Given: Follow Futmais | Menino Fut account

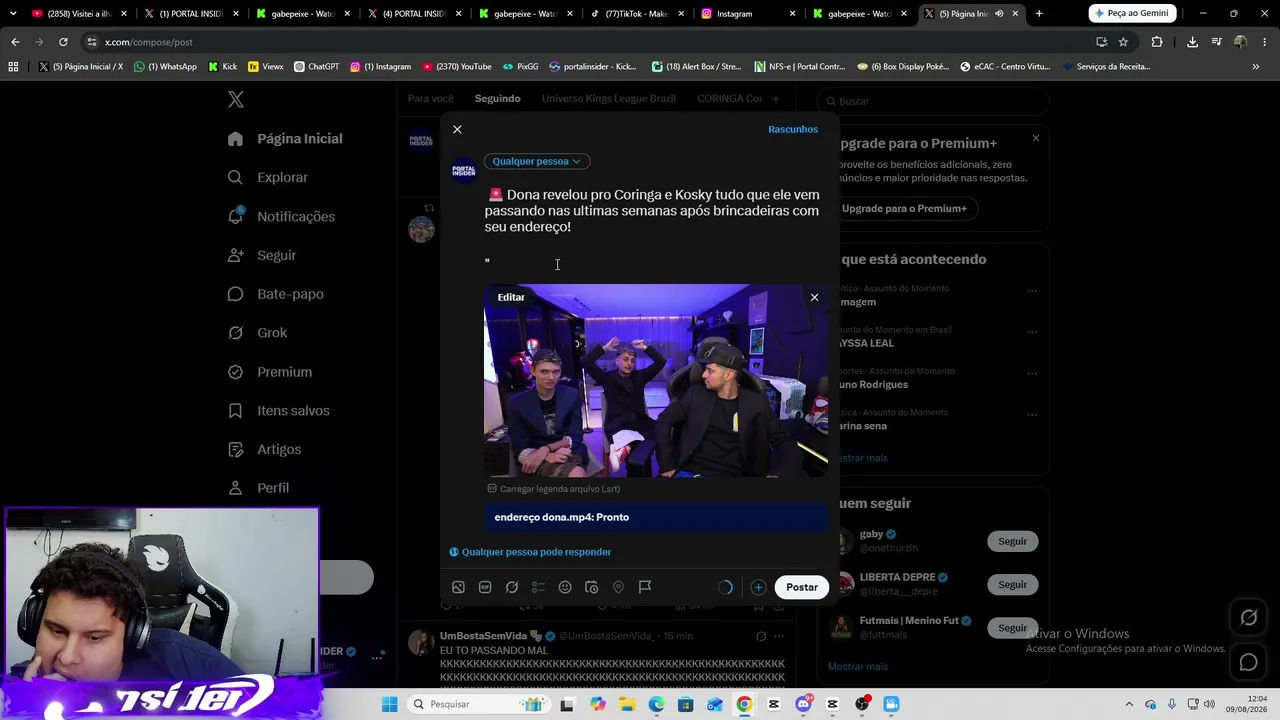Looking at the screenshot, I should point(1012,628).
